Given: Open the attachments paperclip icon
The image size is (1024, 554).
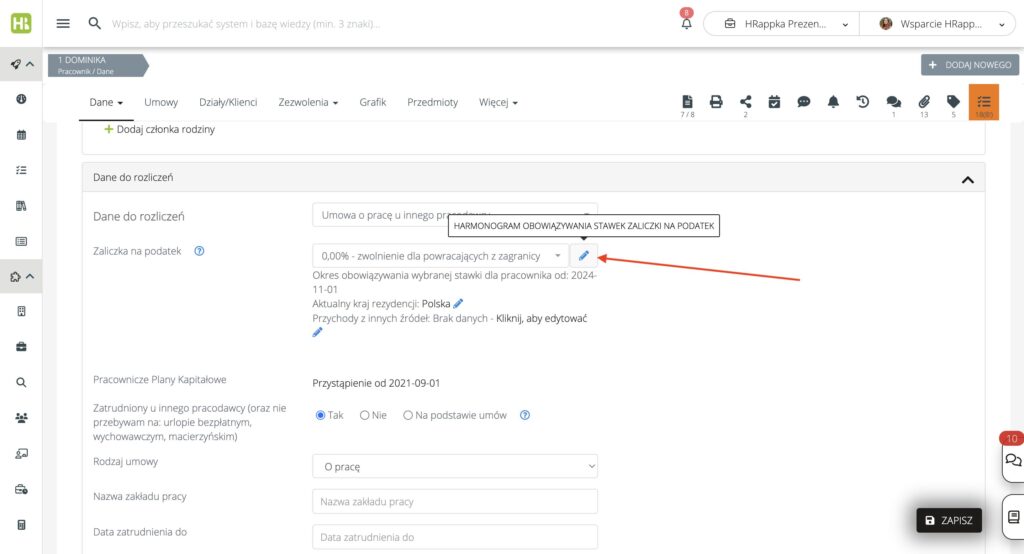Looking at the screenshot, I should (x=924, y=102).
